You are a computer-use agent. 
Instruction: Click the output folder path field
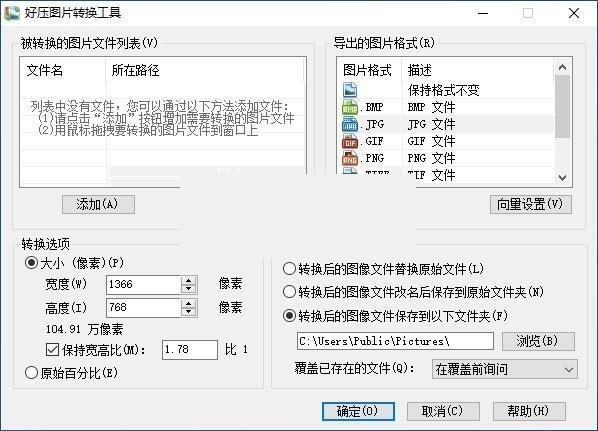395,341
